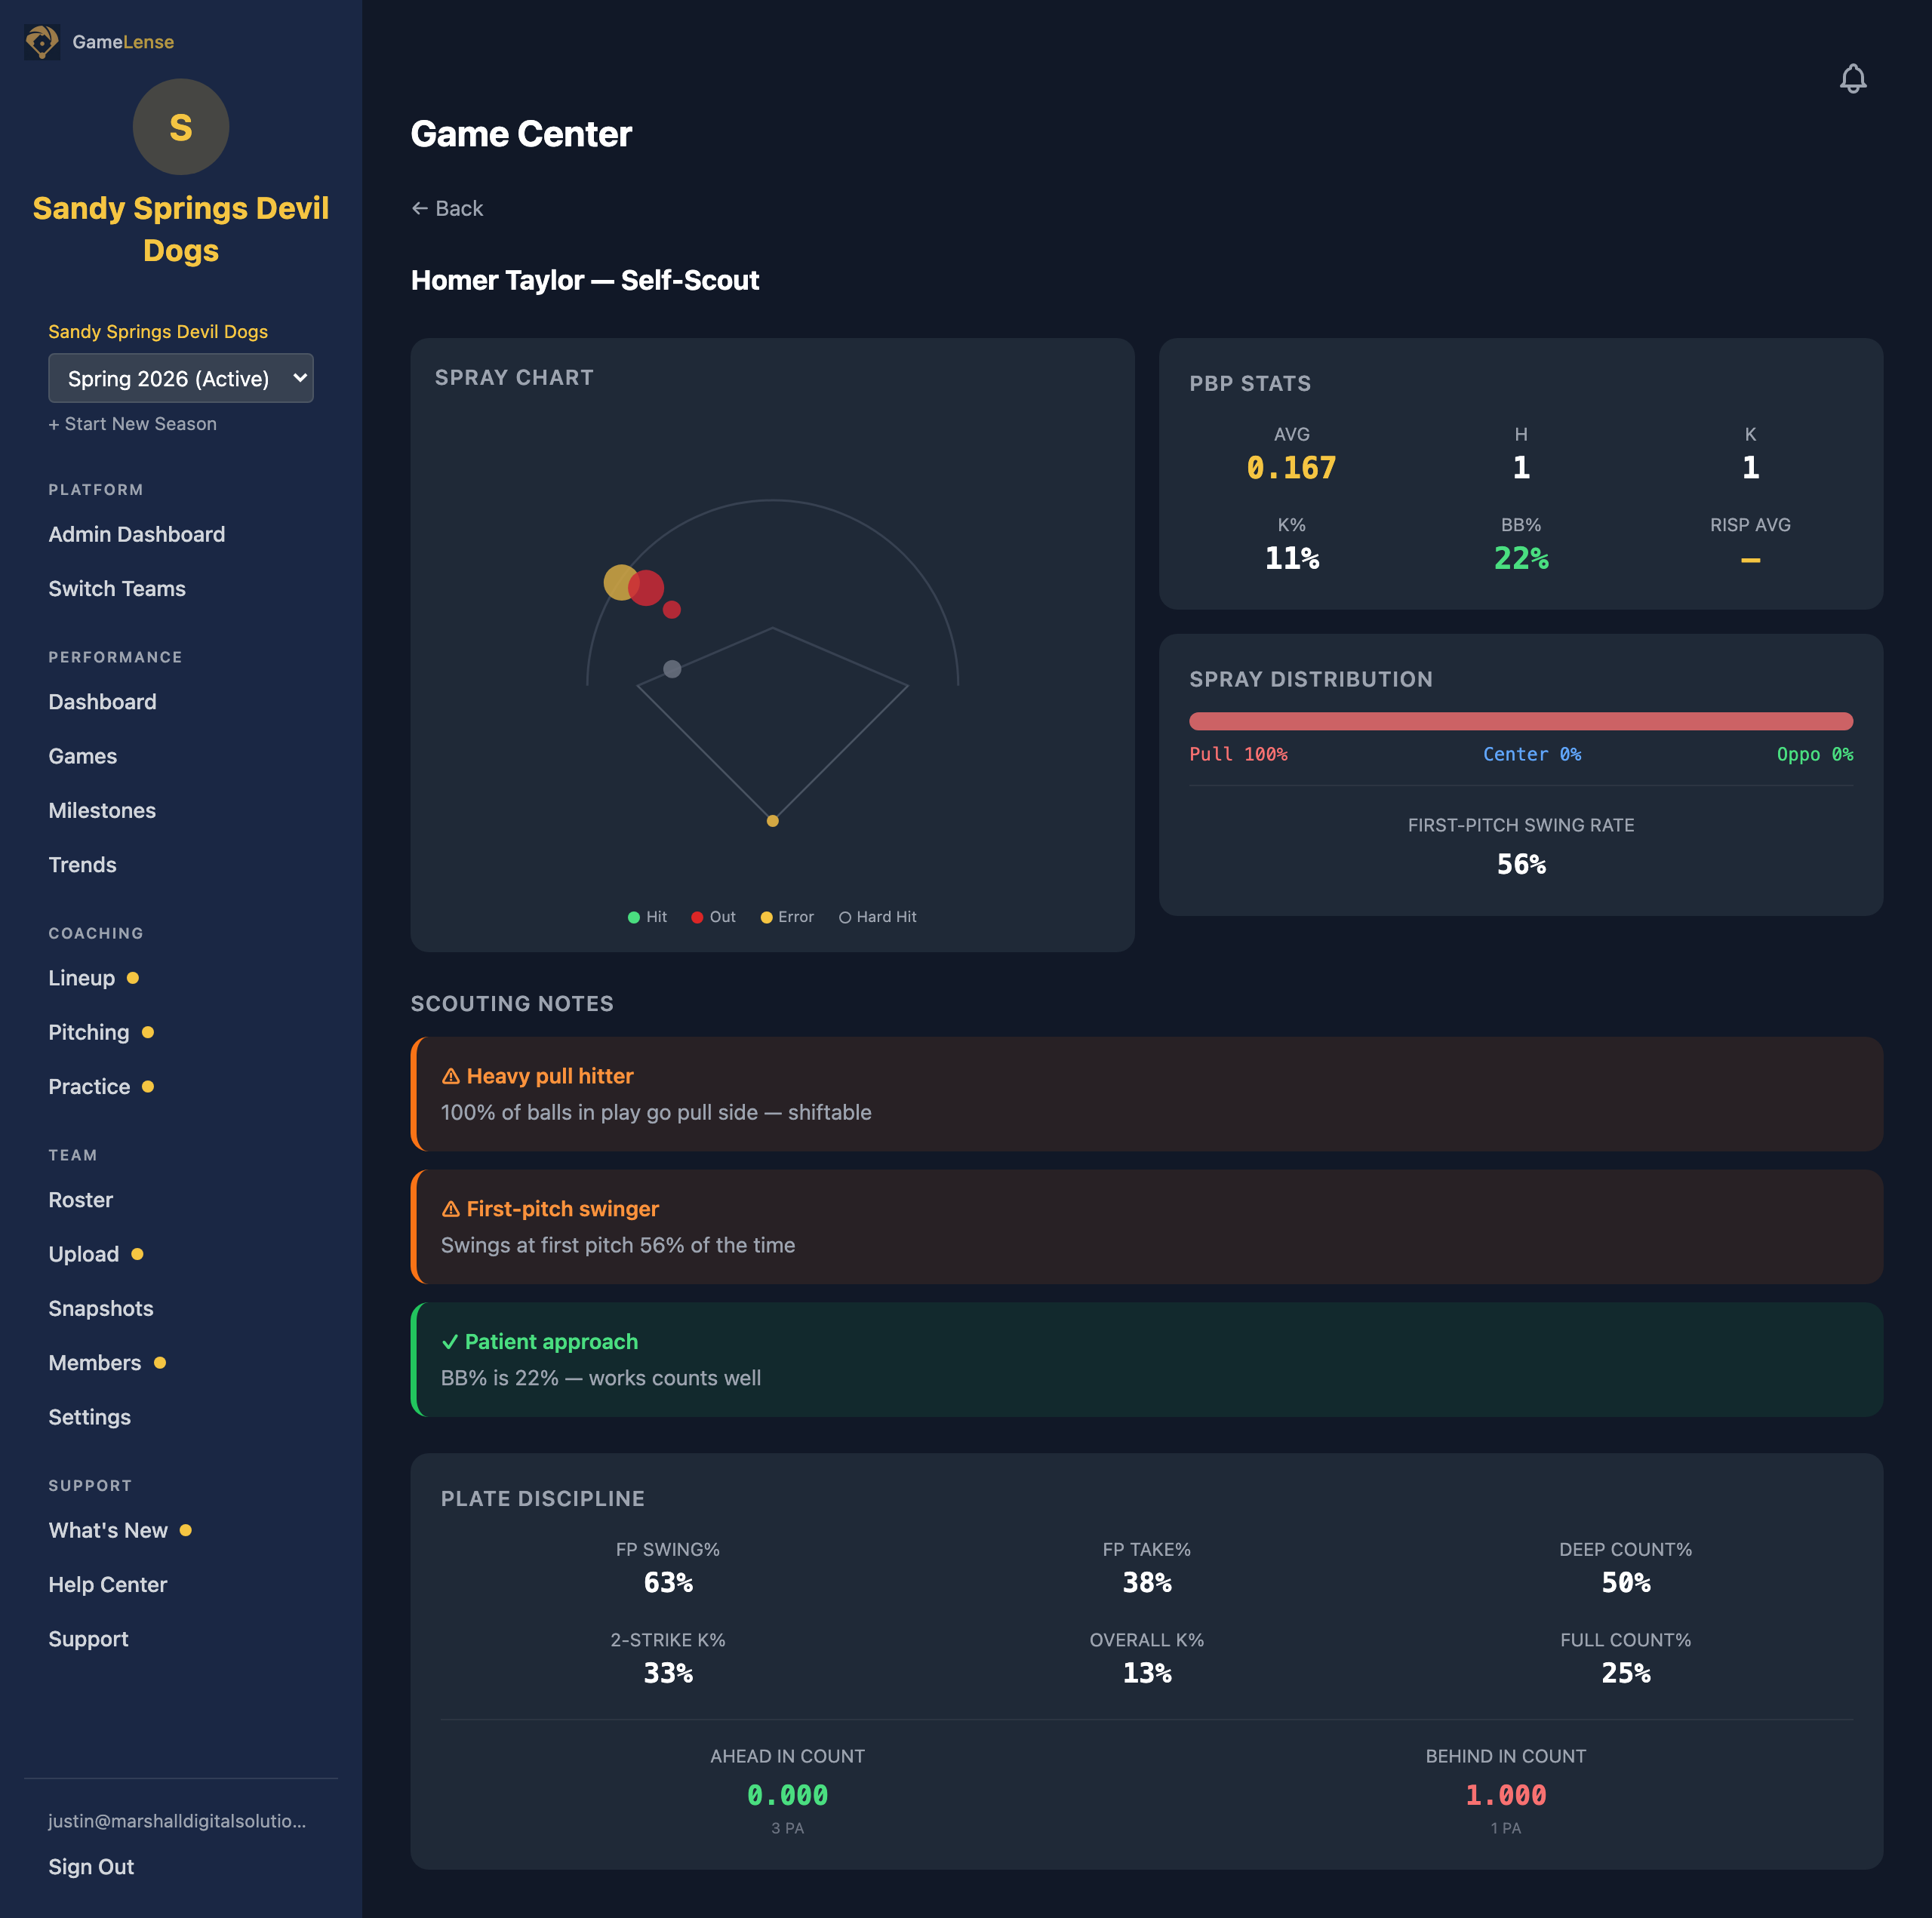The height and width of the screenshot is (1918, 1932).
Task: Click the DEEP COUNT% value 50%
Action: [x=1626, y=1583]
